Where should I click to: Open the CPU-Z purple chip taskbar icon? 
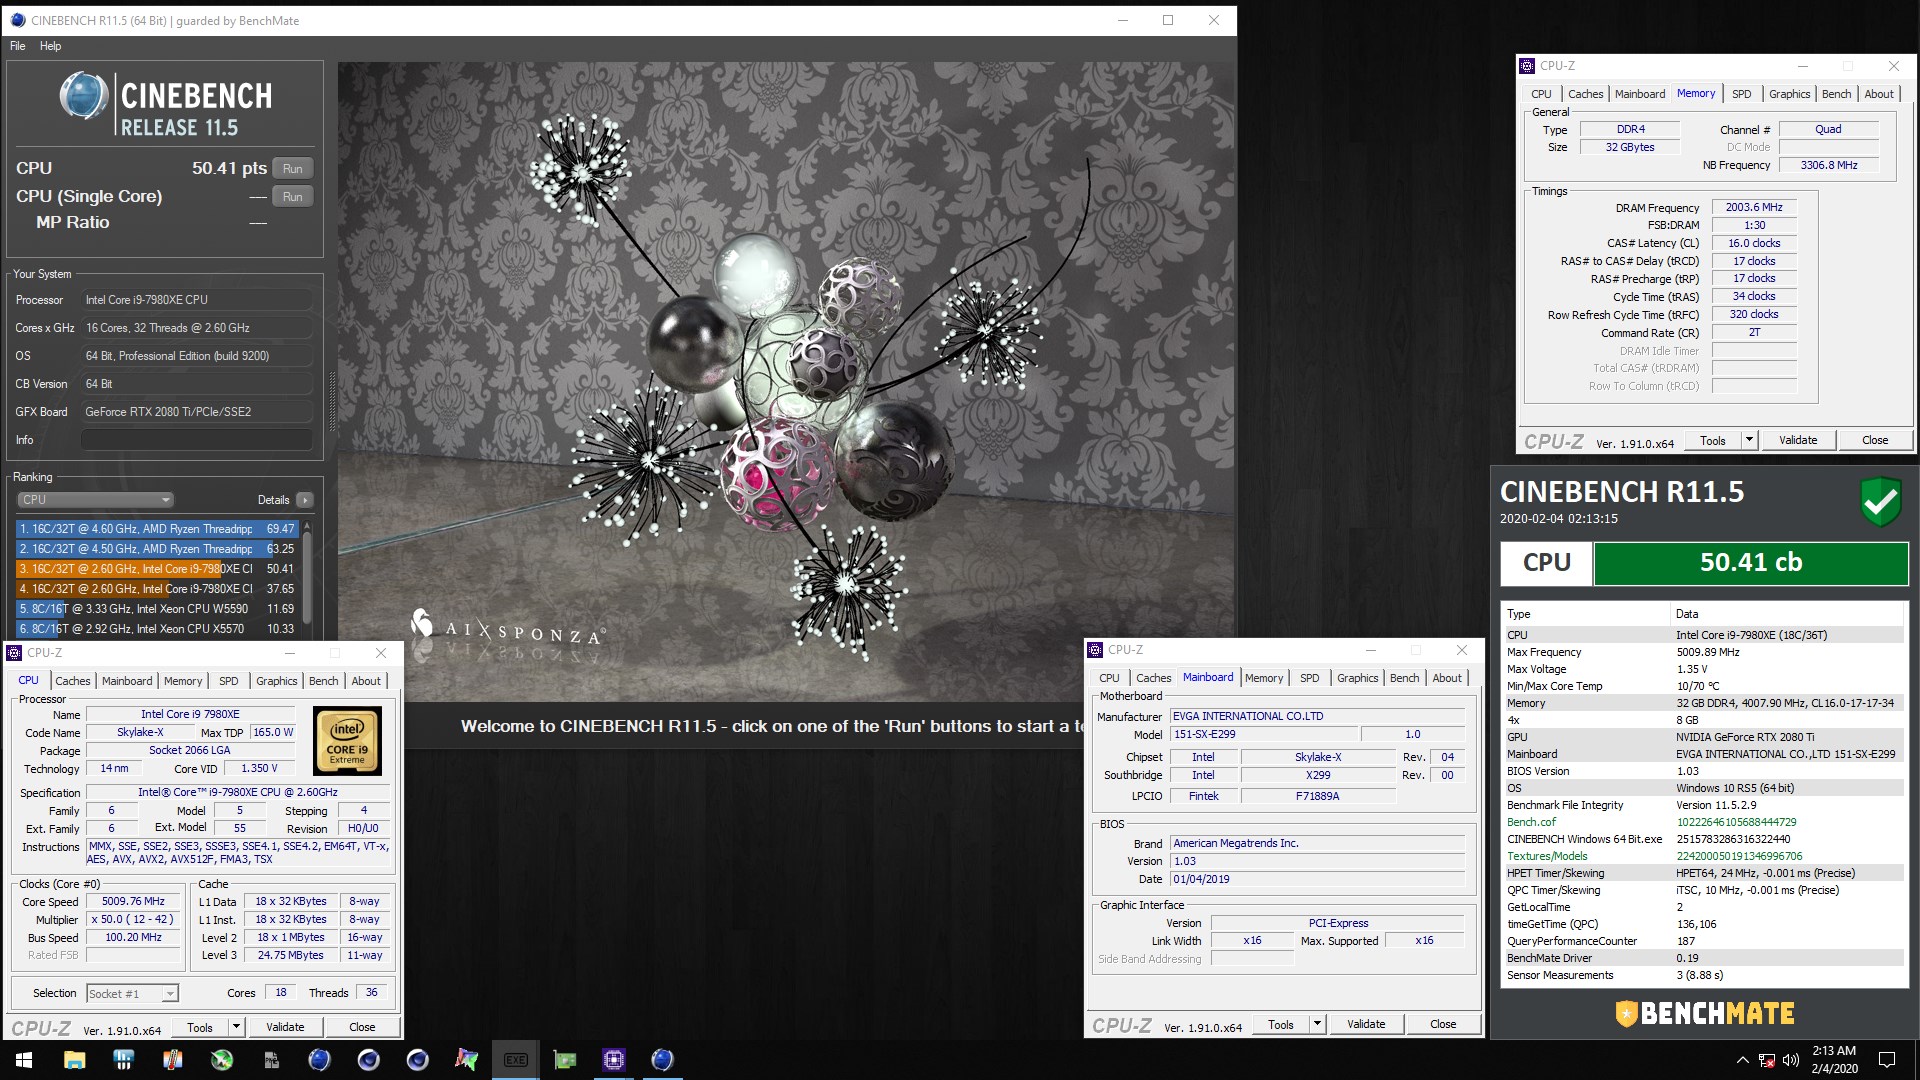pos(613,1060)
